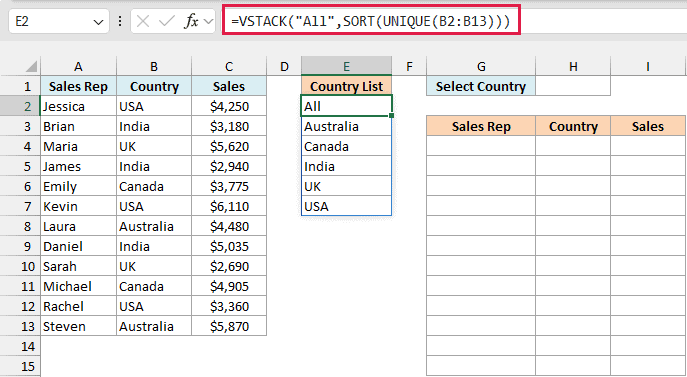Click the $3,360 sales cell
This screenshot has height=377, width=687.
click(229, 306)
